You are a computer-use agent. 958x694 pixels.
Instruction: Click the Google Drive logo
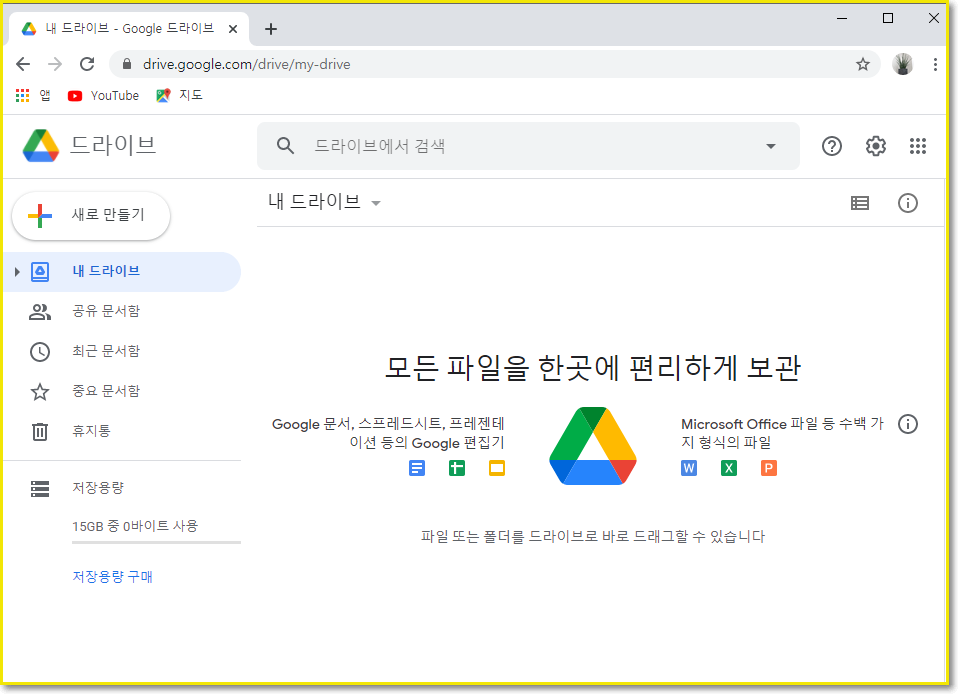click(x=40, y=146)
